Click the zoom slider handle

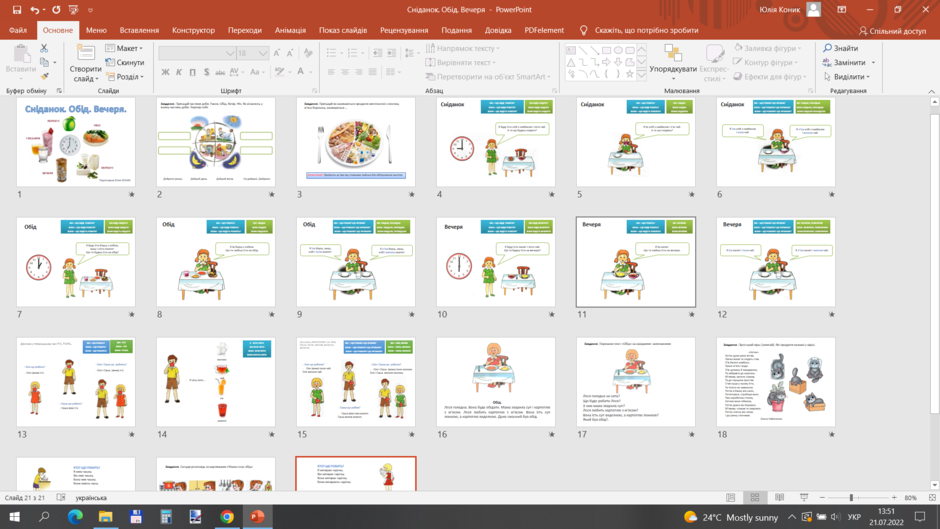851,498
